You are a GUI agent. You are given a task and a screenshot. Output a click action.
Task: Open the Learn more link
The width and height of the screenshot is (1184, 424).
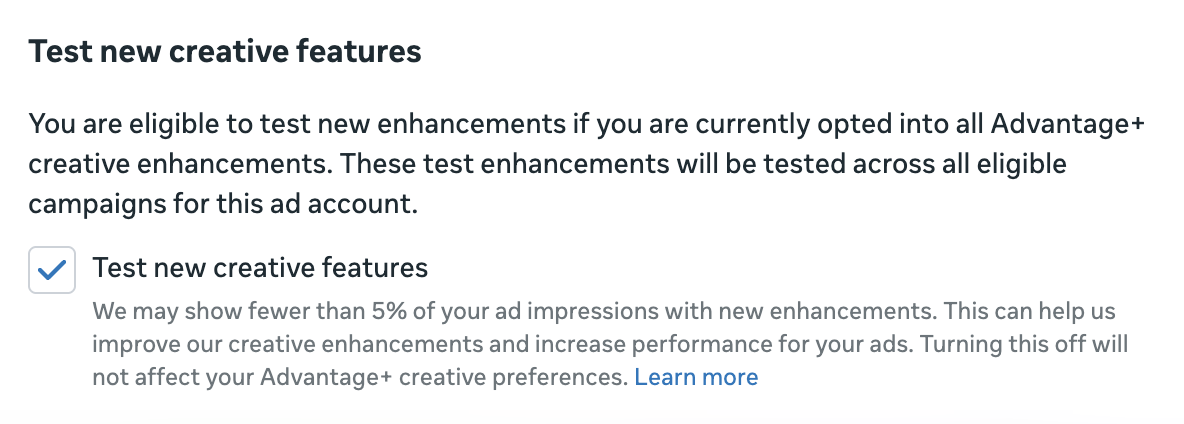696,377
